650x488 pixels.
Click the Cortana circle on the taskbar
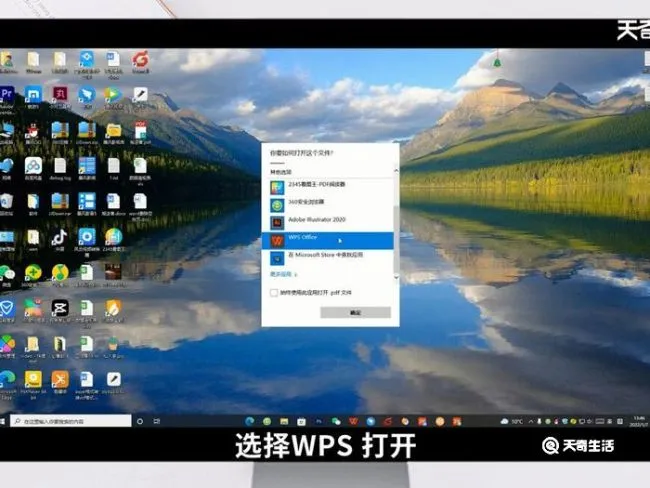140,421
